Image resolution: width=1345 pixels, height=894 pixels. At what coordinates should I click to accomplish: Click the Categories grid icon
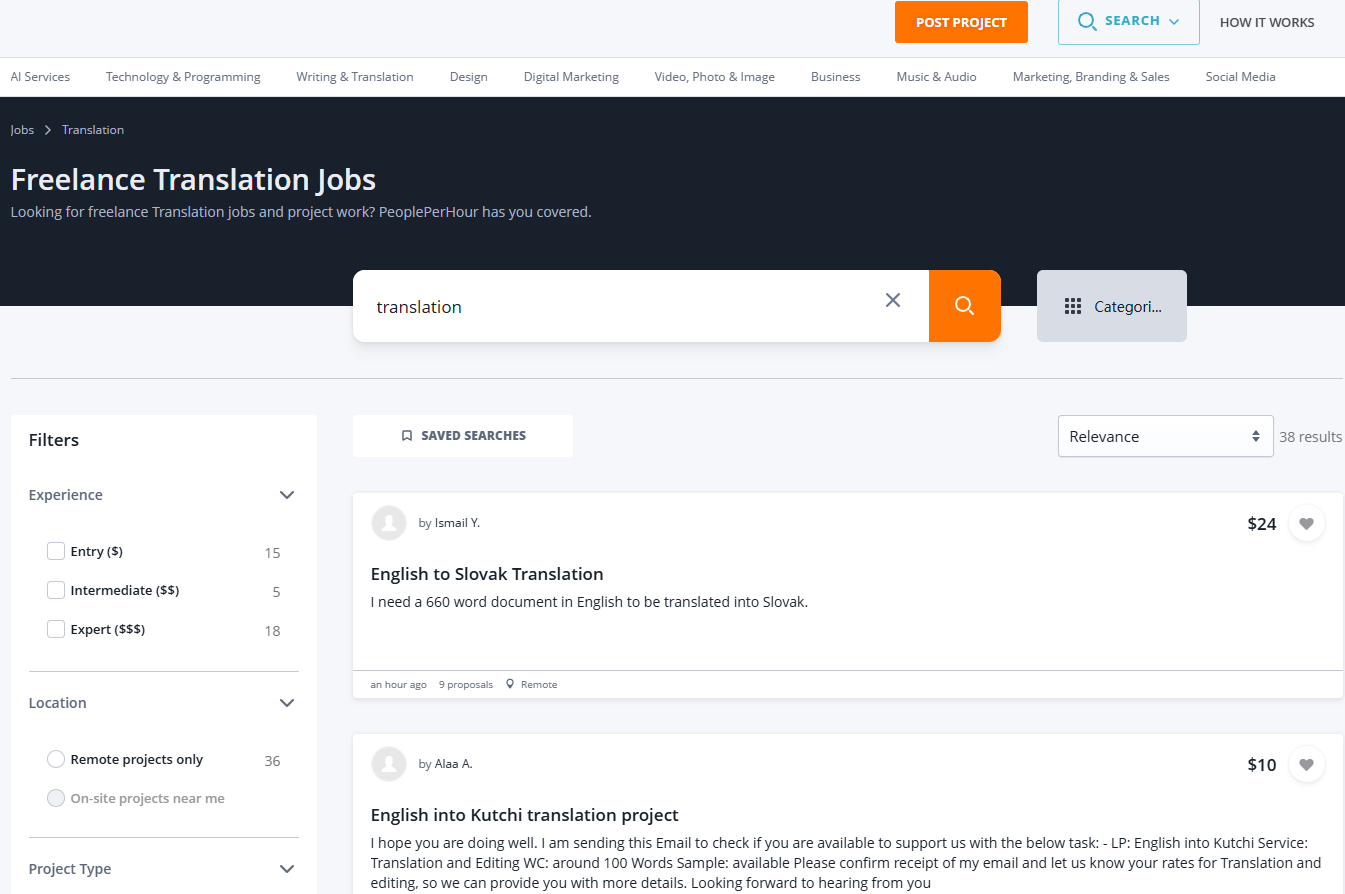(1073, 306)
